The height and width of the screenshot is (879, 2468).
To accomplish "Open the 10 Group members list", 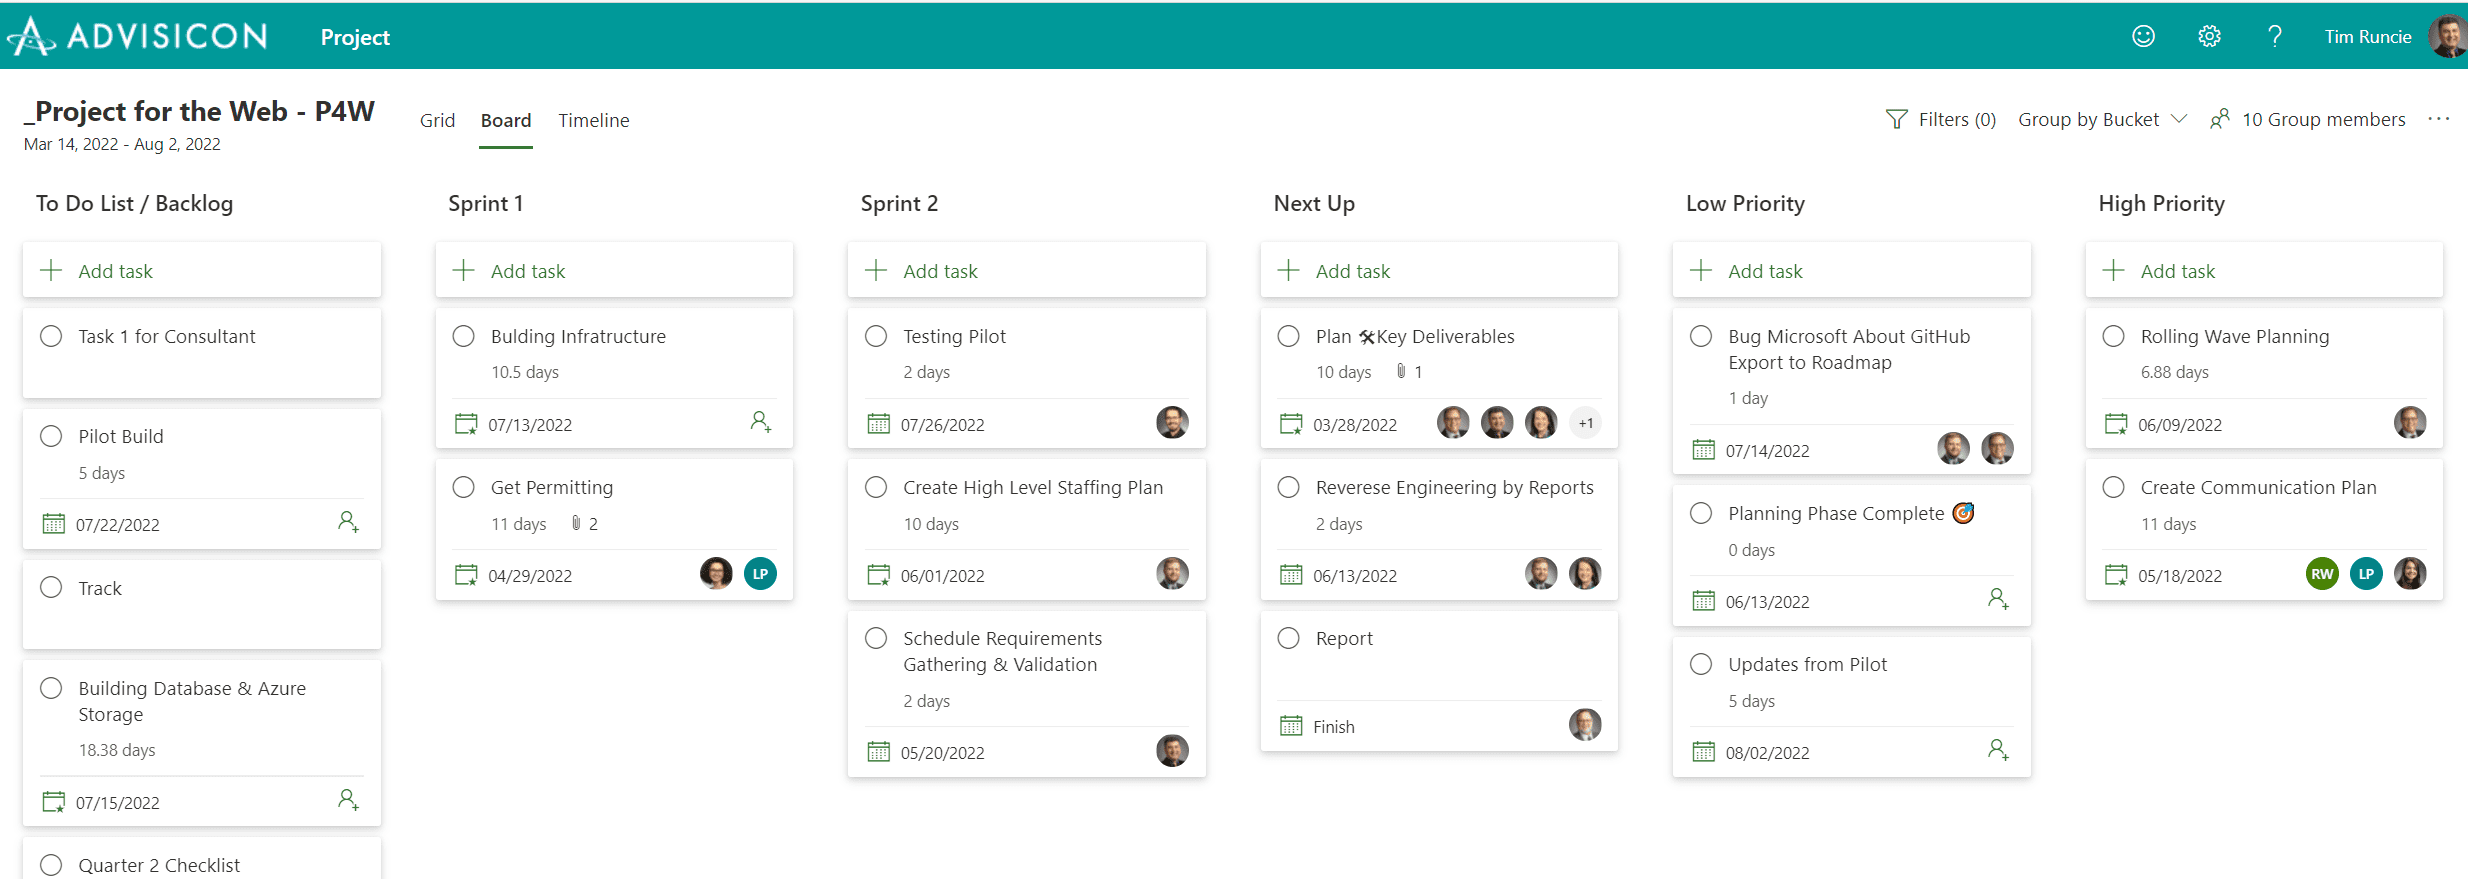I will [2307, 120].
